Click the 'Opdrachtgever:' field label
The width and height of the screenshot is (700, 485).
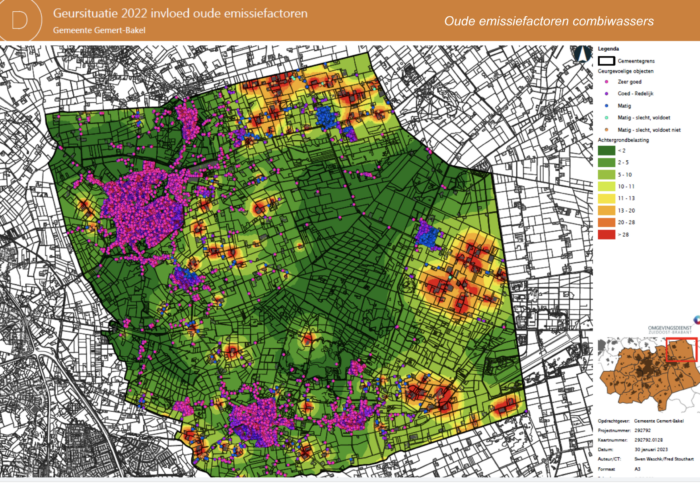[x=612, y=421]
